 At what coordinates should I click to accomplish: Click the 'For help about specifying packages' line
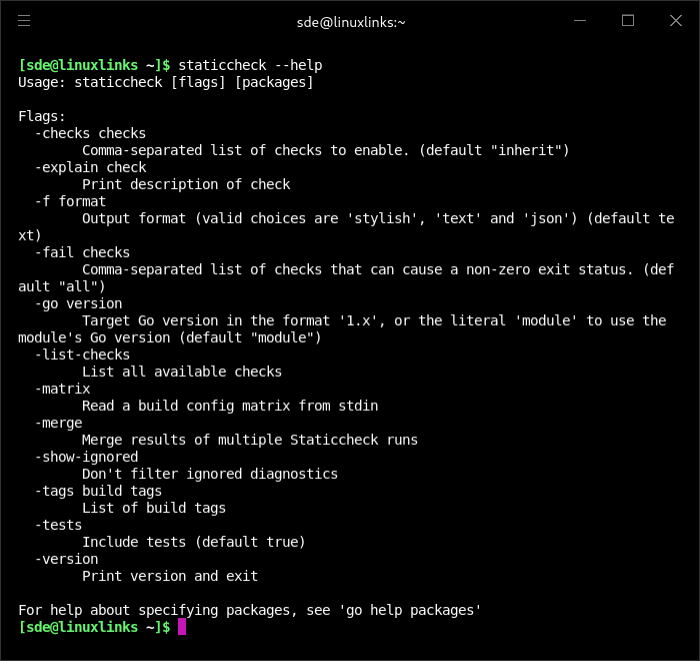250,611
